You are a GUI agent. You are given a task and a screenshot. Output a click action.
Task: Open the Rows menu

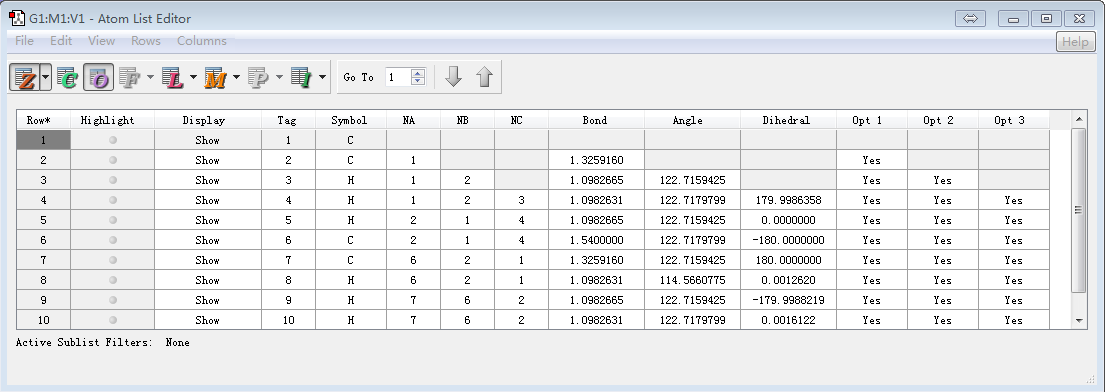point(146,41)
